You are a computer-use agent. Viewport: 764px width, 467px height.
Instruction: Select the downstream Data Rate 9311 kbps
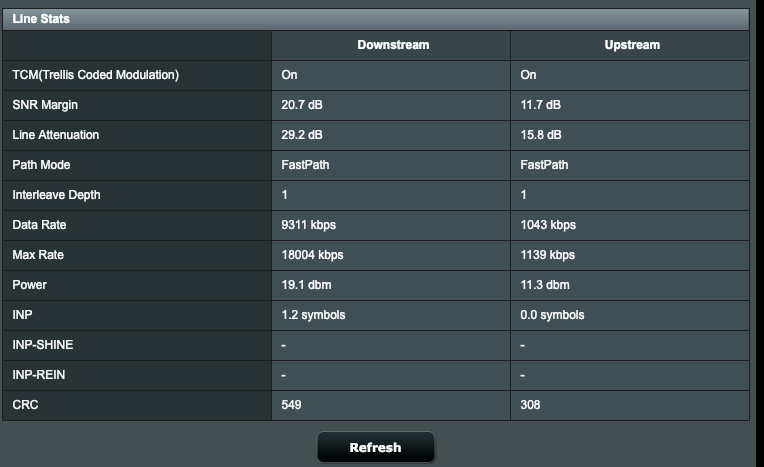tap(308, 225)
